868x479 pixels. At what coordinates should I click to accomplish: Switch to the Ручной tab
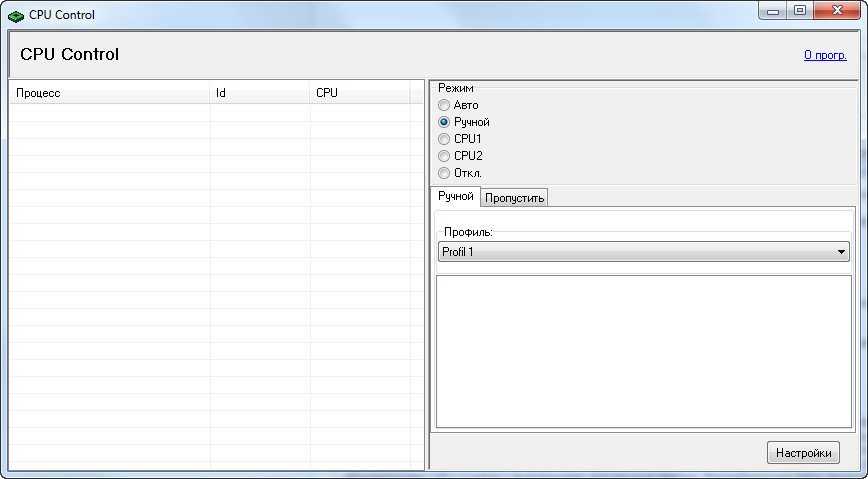pos(455,197)
